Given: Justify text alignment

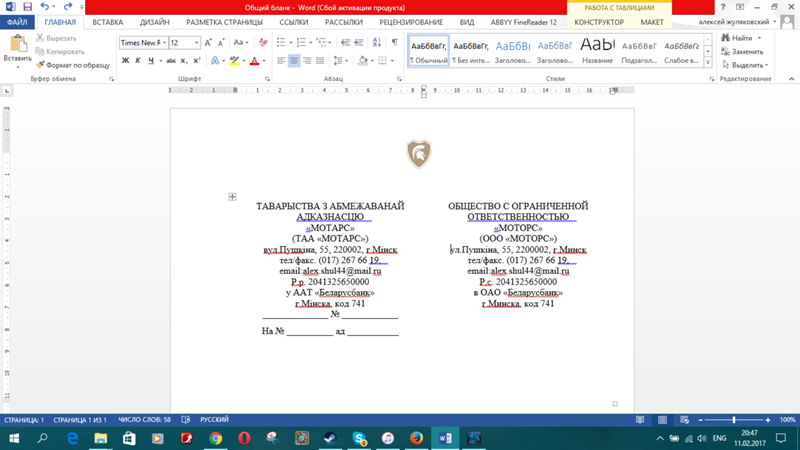Looking at the screenshot, I should [320, 61].
